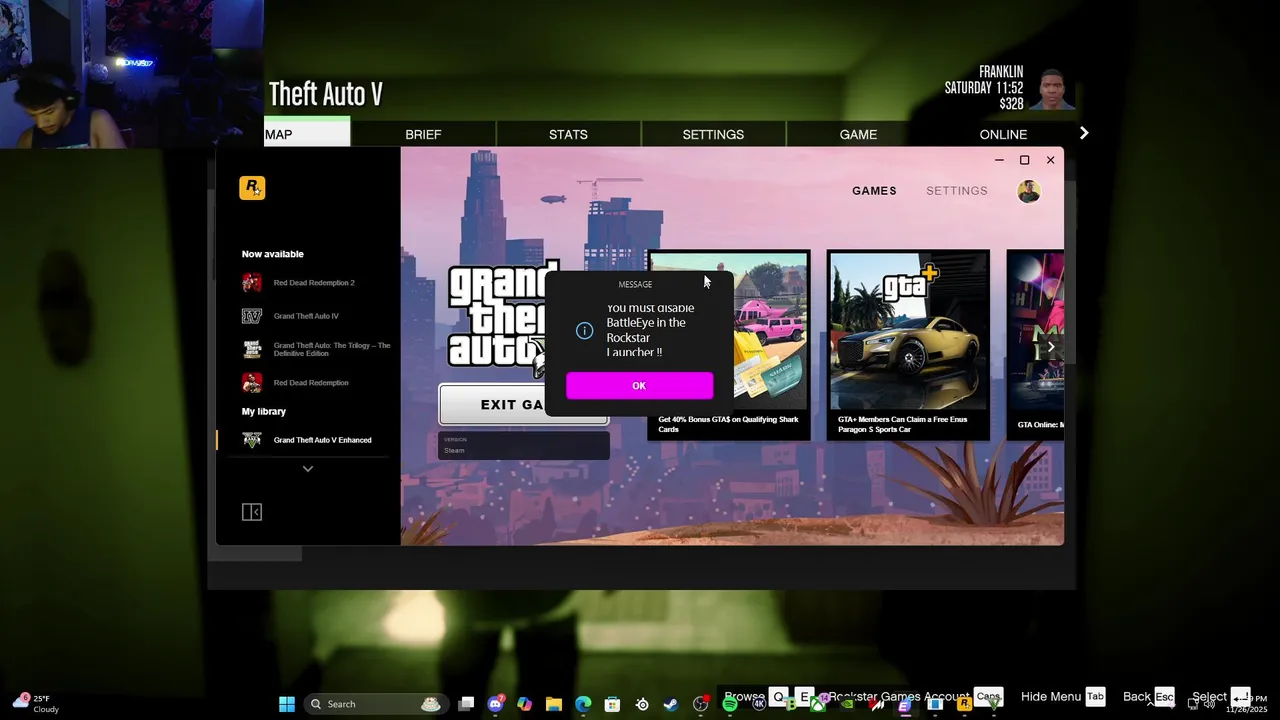
Task: Open Microsoft Edge from the taskbar
Action: [x=583, y=704]
